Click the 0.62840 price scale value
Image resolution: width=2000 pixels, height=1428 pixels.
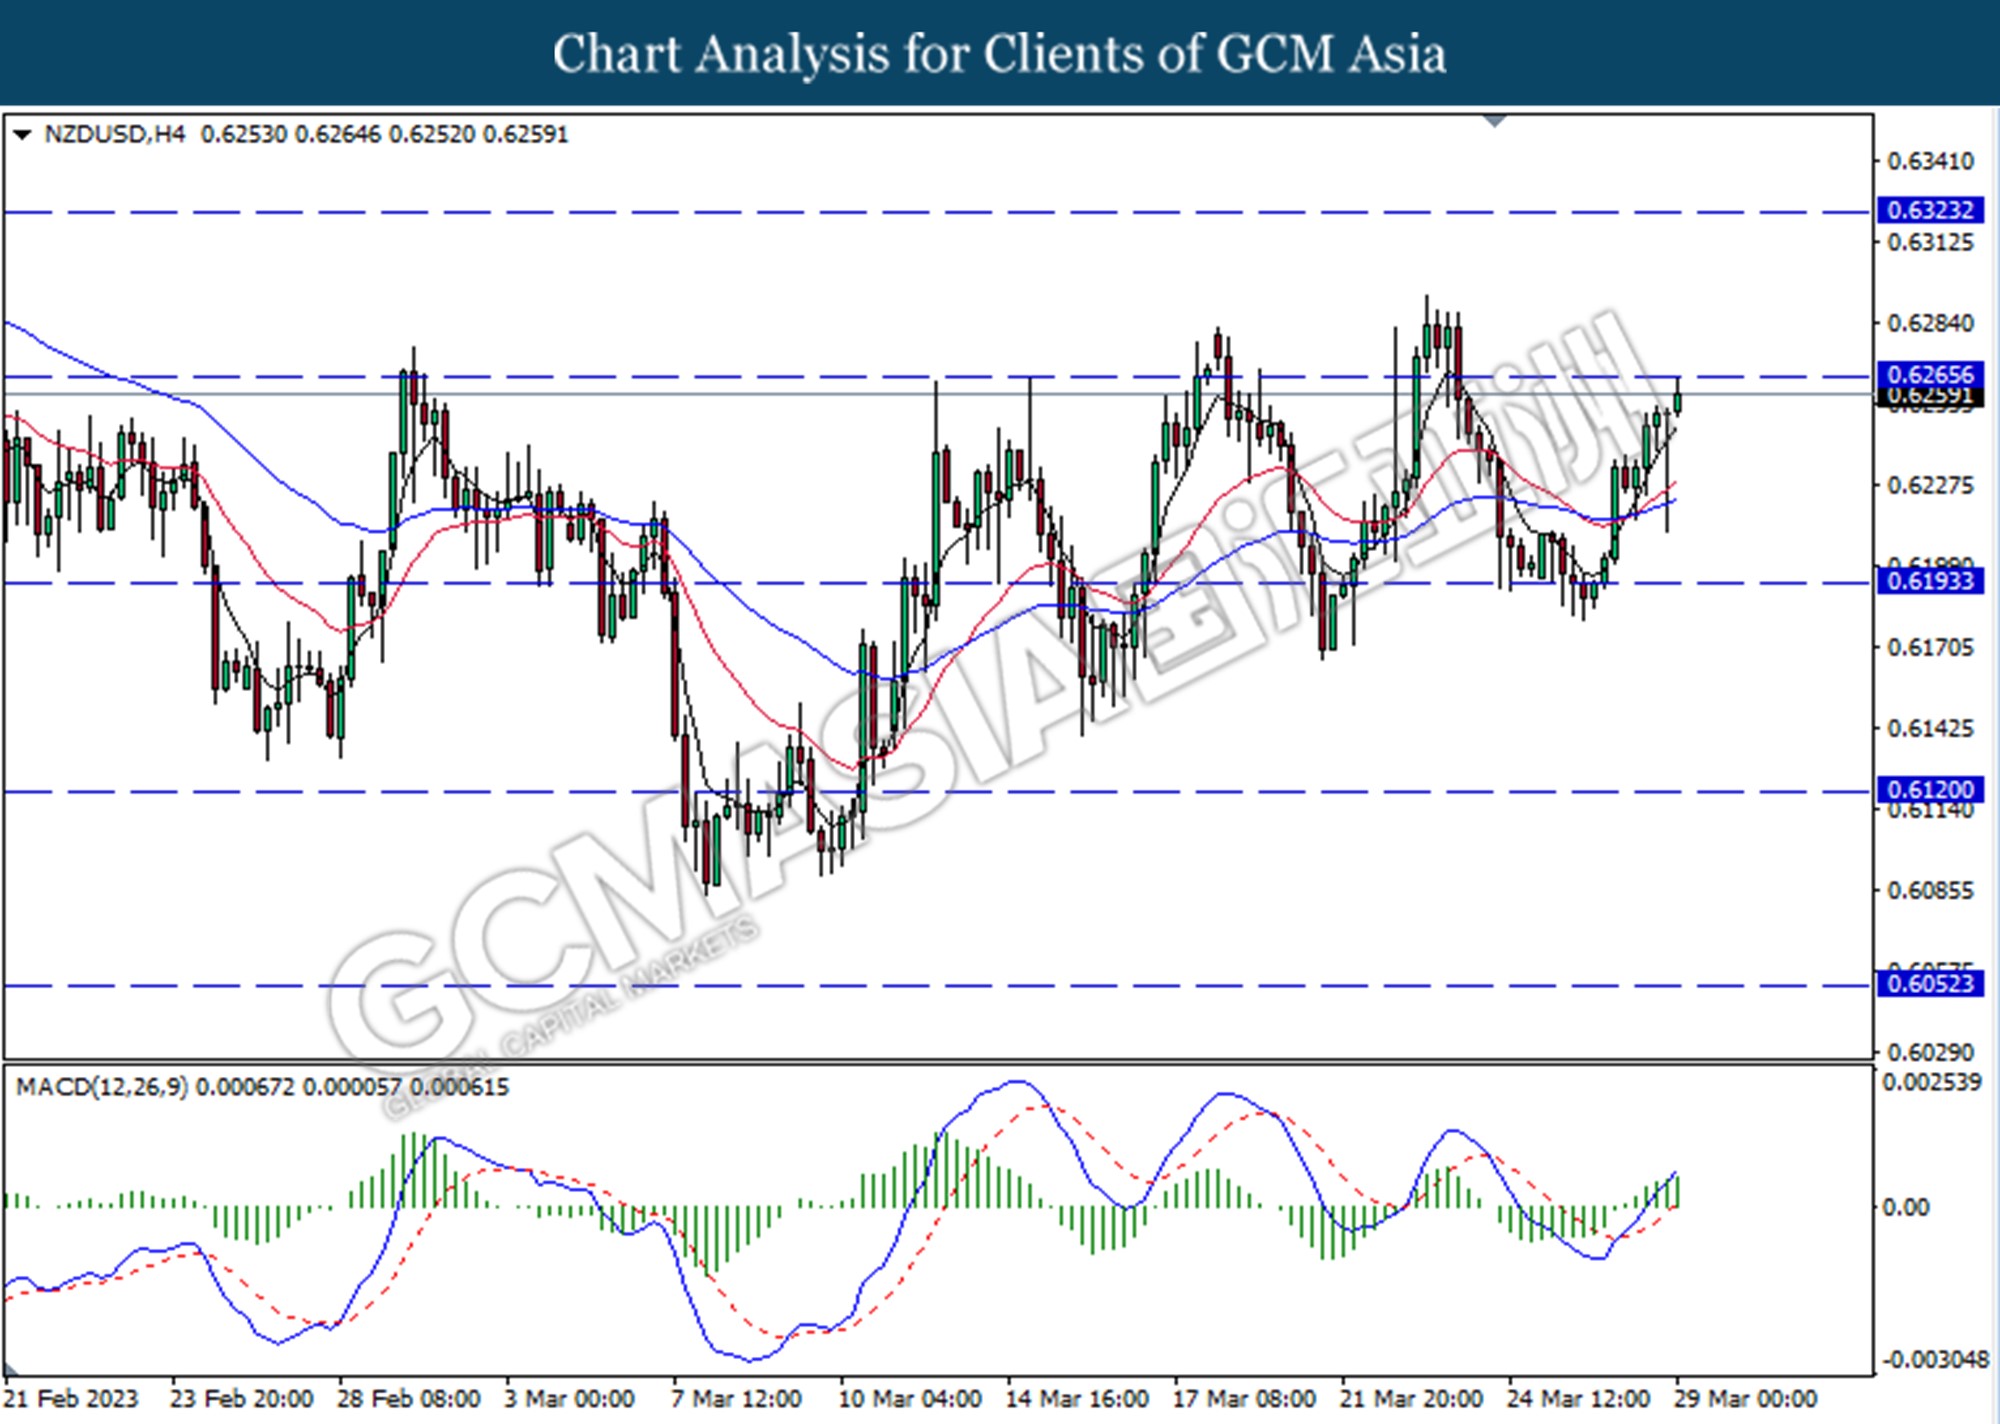pyautogui.click(x=1930, y=323)
